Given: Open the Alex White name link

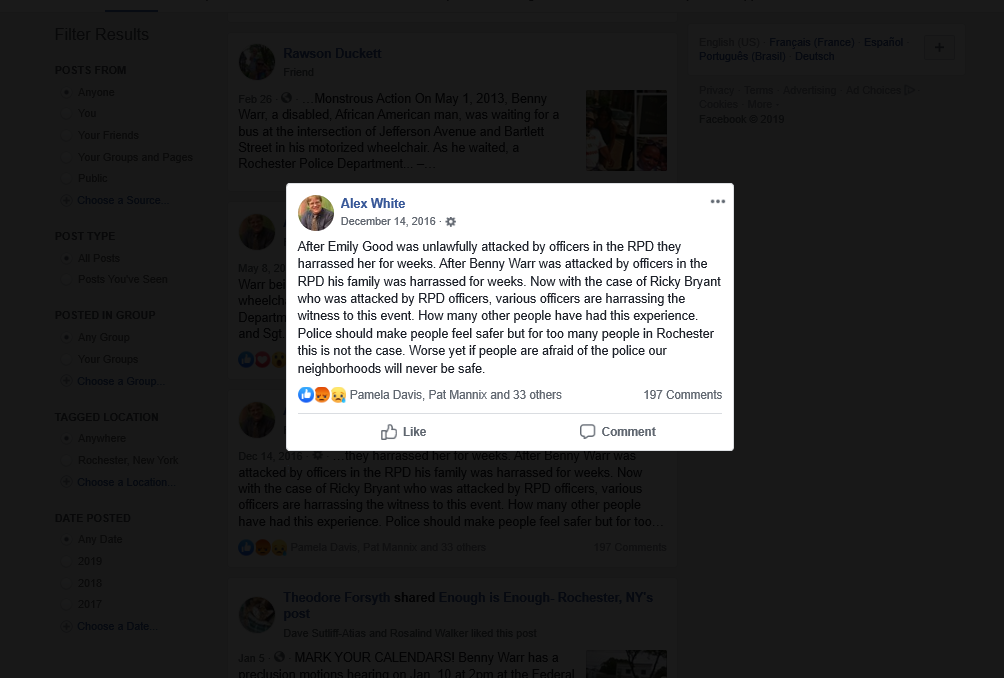Looking at the screenshot, I should click(x=373, y=203).
